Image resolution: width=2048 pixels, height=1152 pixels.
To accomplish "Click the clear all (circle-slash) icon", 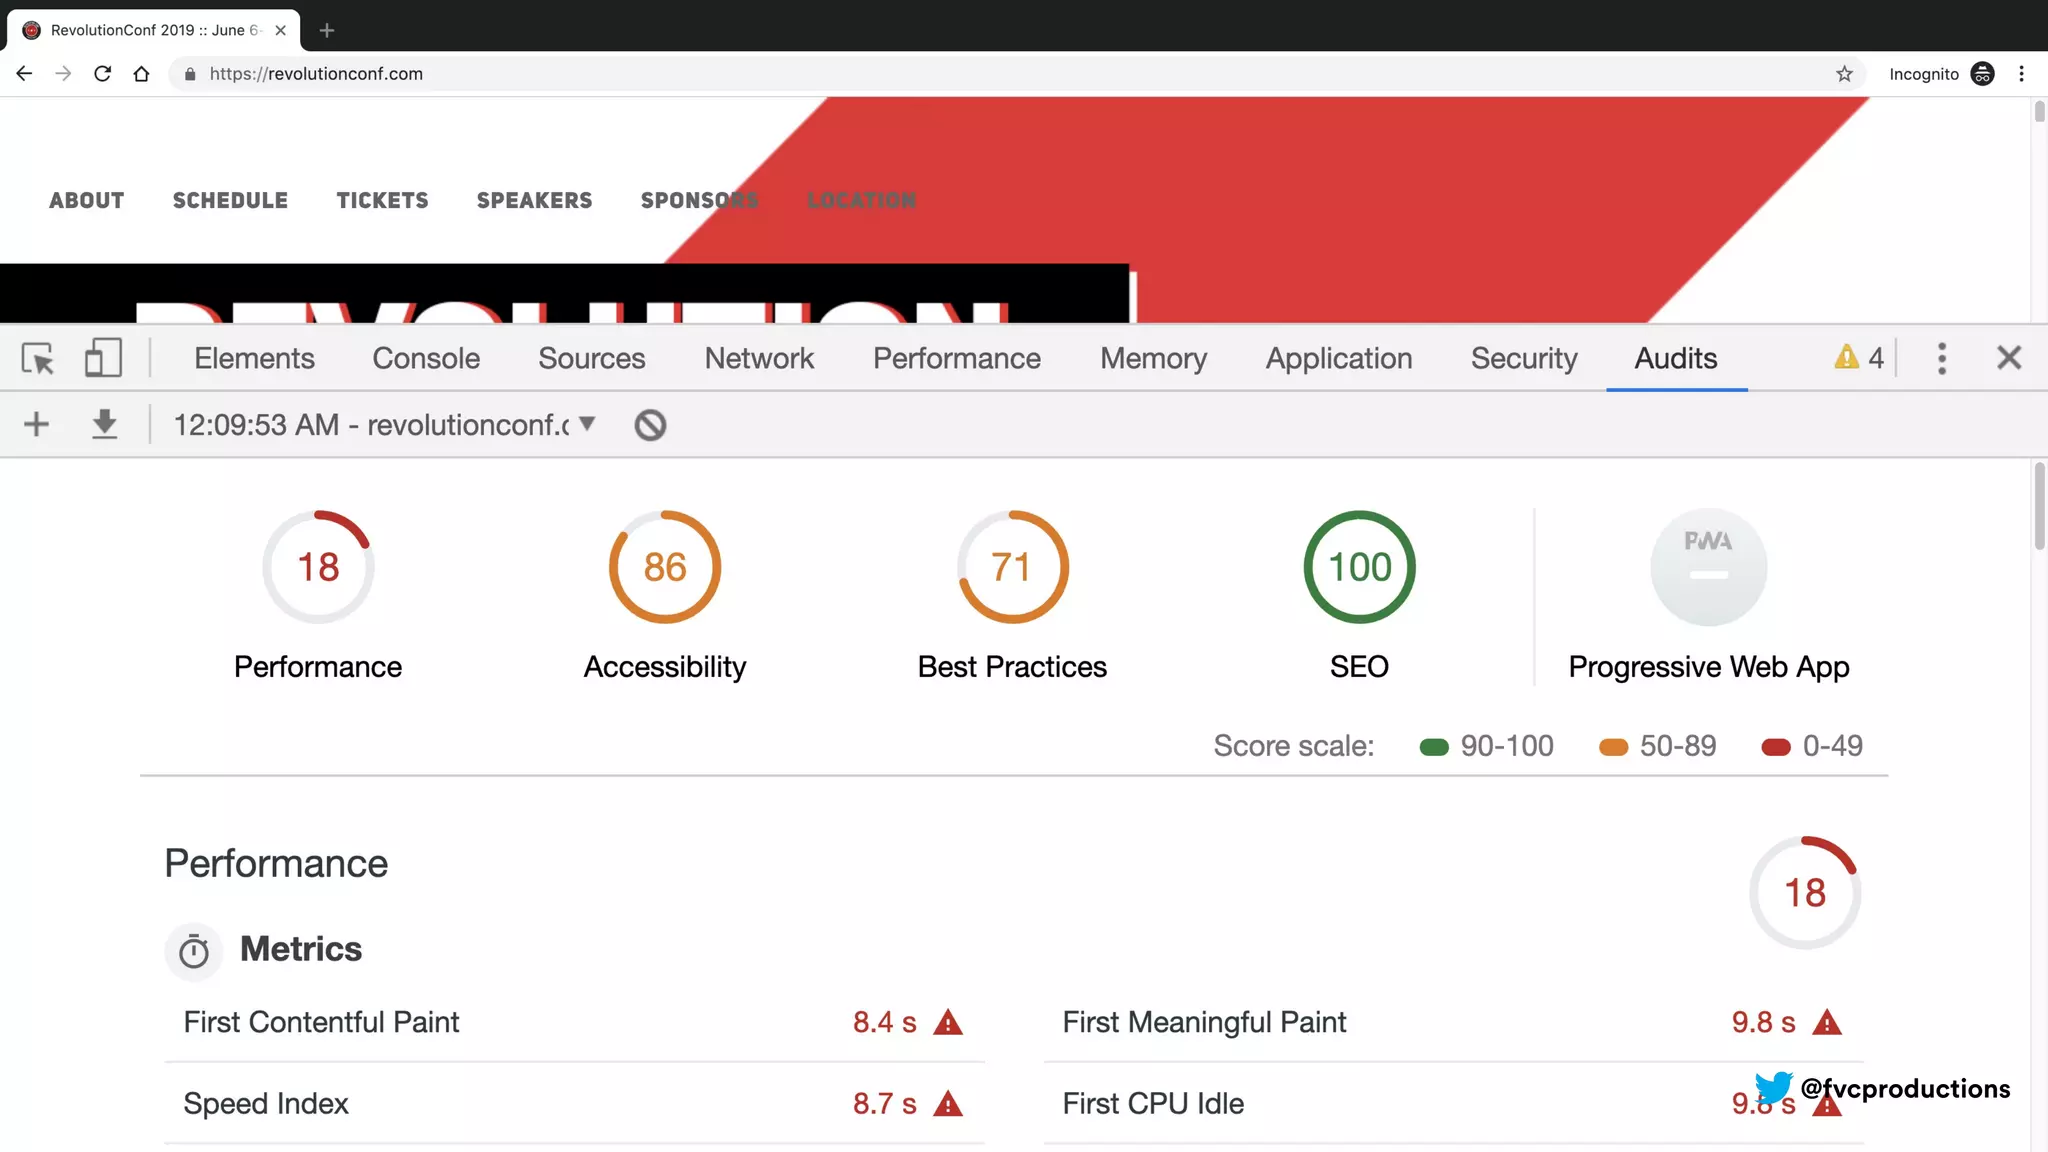I will 650,425.
